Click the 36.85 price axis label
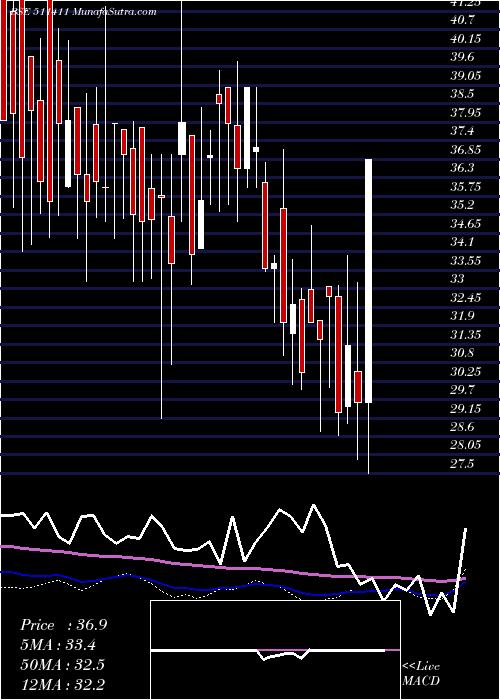This screenshot has width=500, height=700. pyautogui.click(x=466, y=150)
